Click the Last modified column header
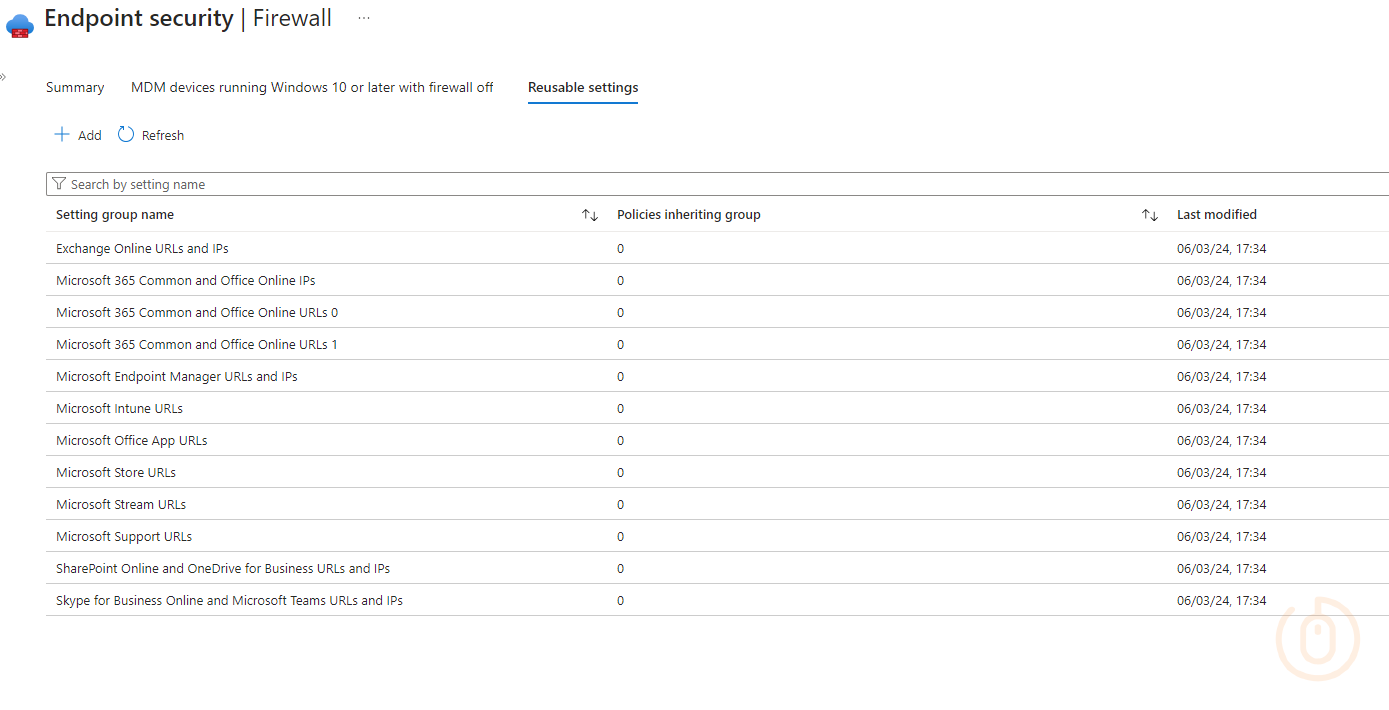 pos(1216,215)
